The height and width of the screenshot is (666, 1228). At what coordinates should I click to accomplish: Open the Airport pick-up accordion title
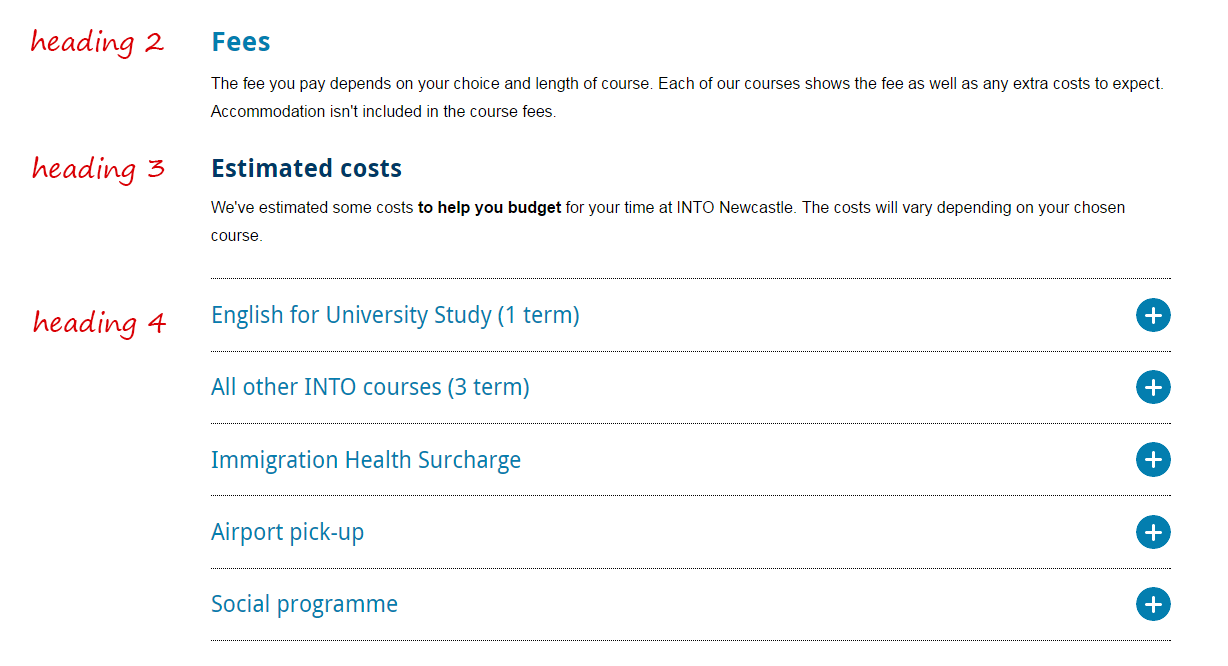point(287,532)
